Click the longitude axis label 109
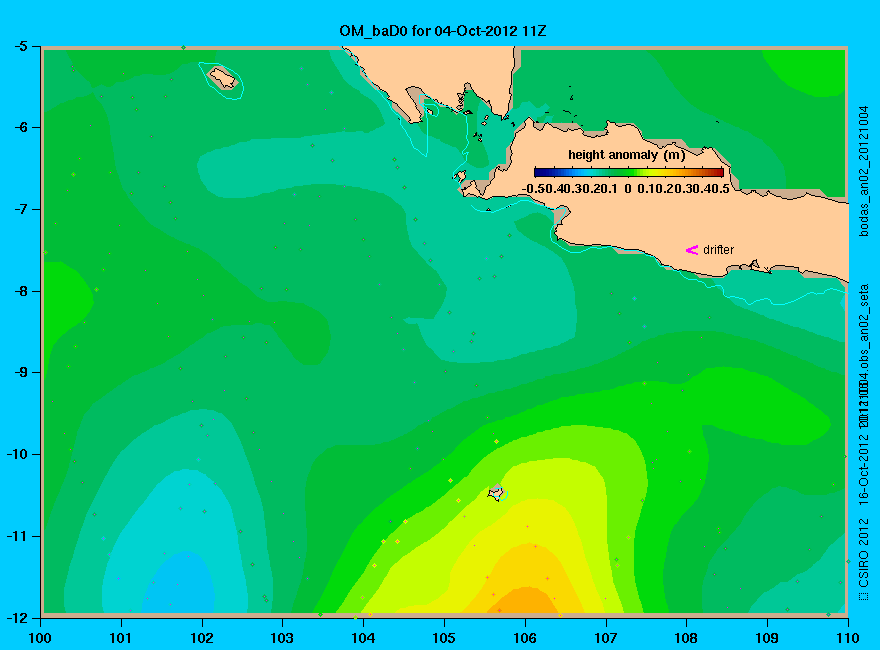This screenshot has height=650, width=880. pyautogui.click(x=767, y=638)
